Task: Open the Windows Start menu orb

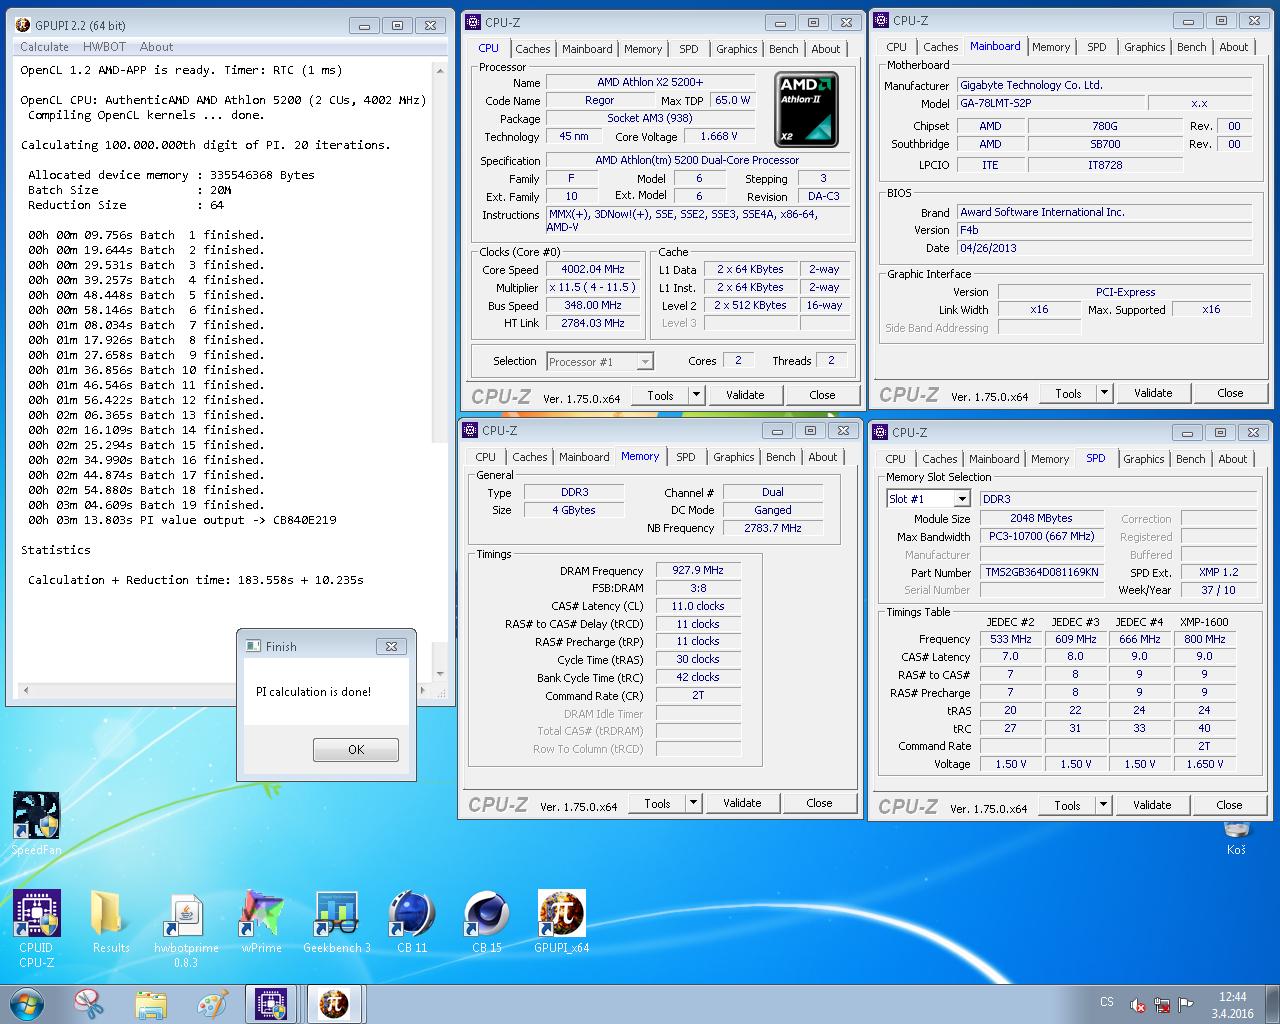Action: pyautogui.click(x=27, y=1003)
